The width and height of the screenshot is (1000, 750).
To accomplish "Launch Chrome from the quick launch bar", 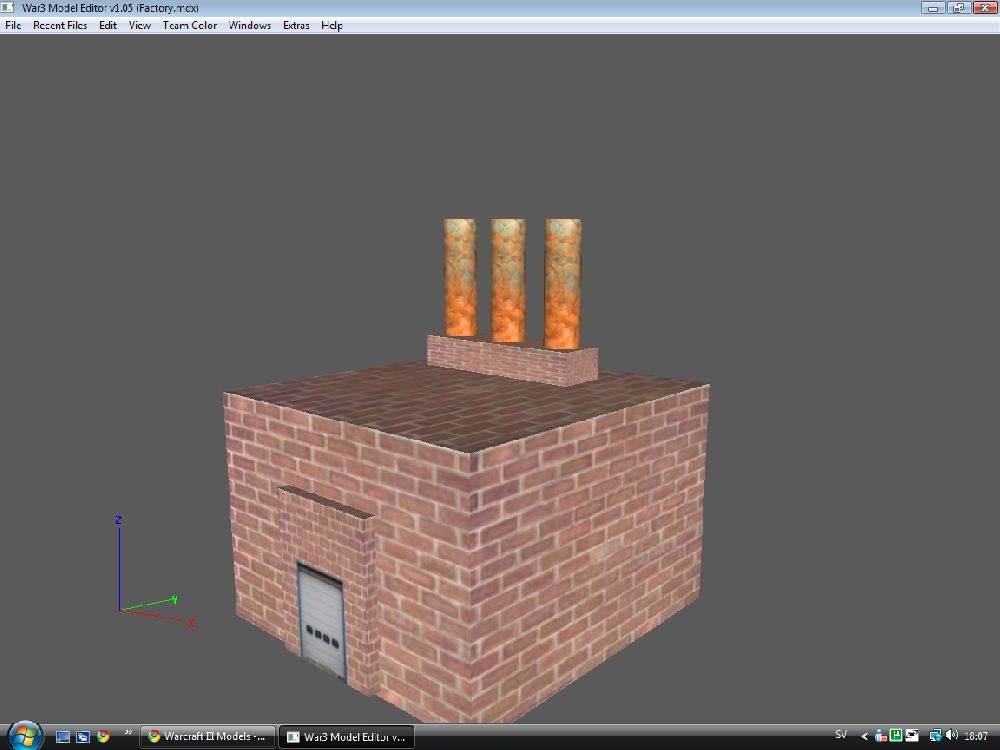I will pos(103,737).
